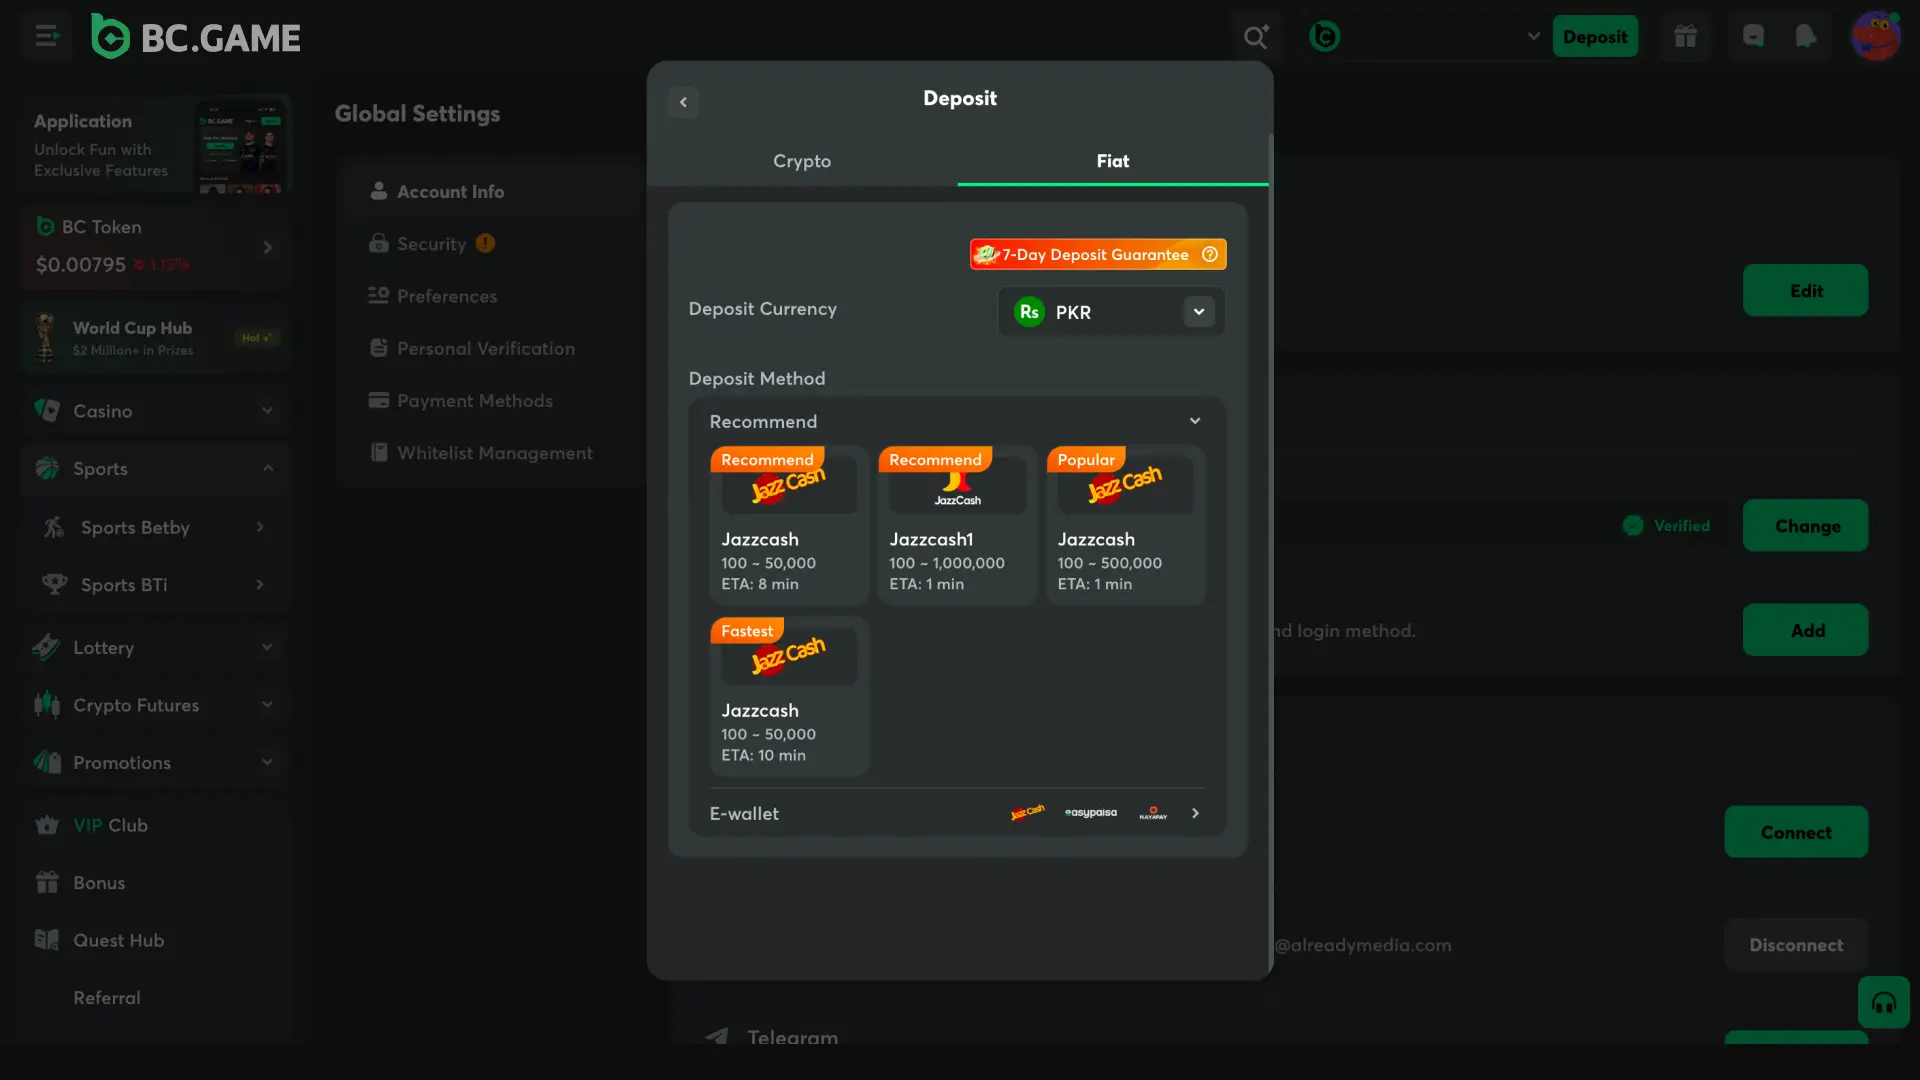Open the hamburger menu icon

(x=46, y=37)
